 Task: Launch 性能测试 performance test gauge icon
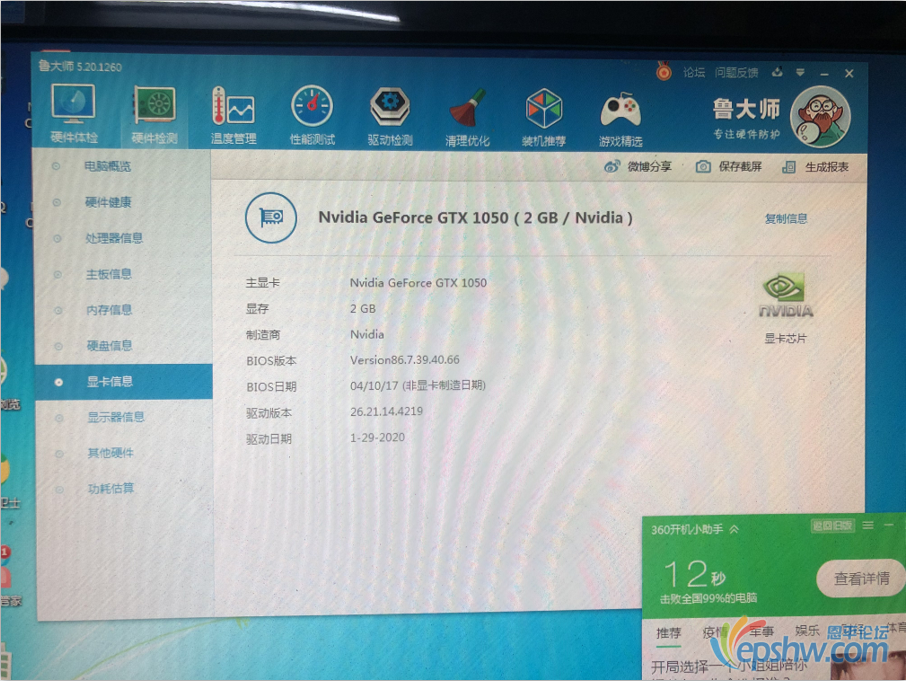pyautogui.click(x=312, y=115)
